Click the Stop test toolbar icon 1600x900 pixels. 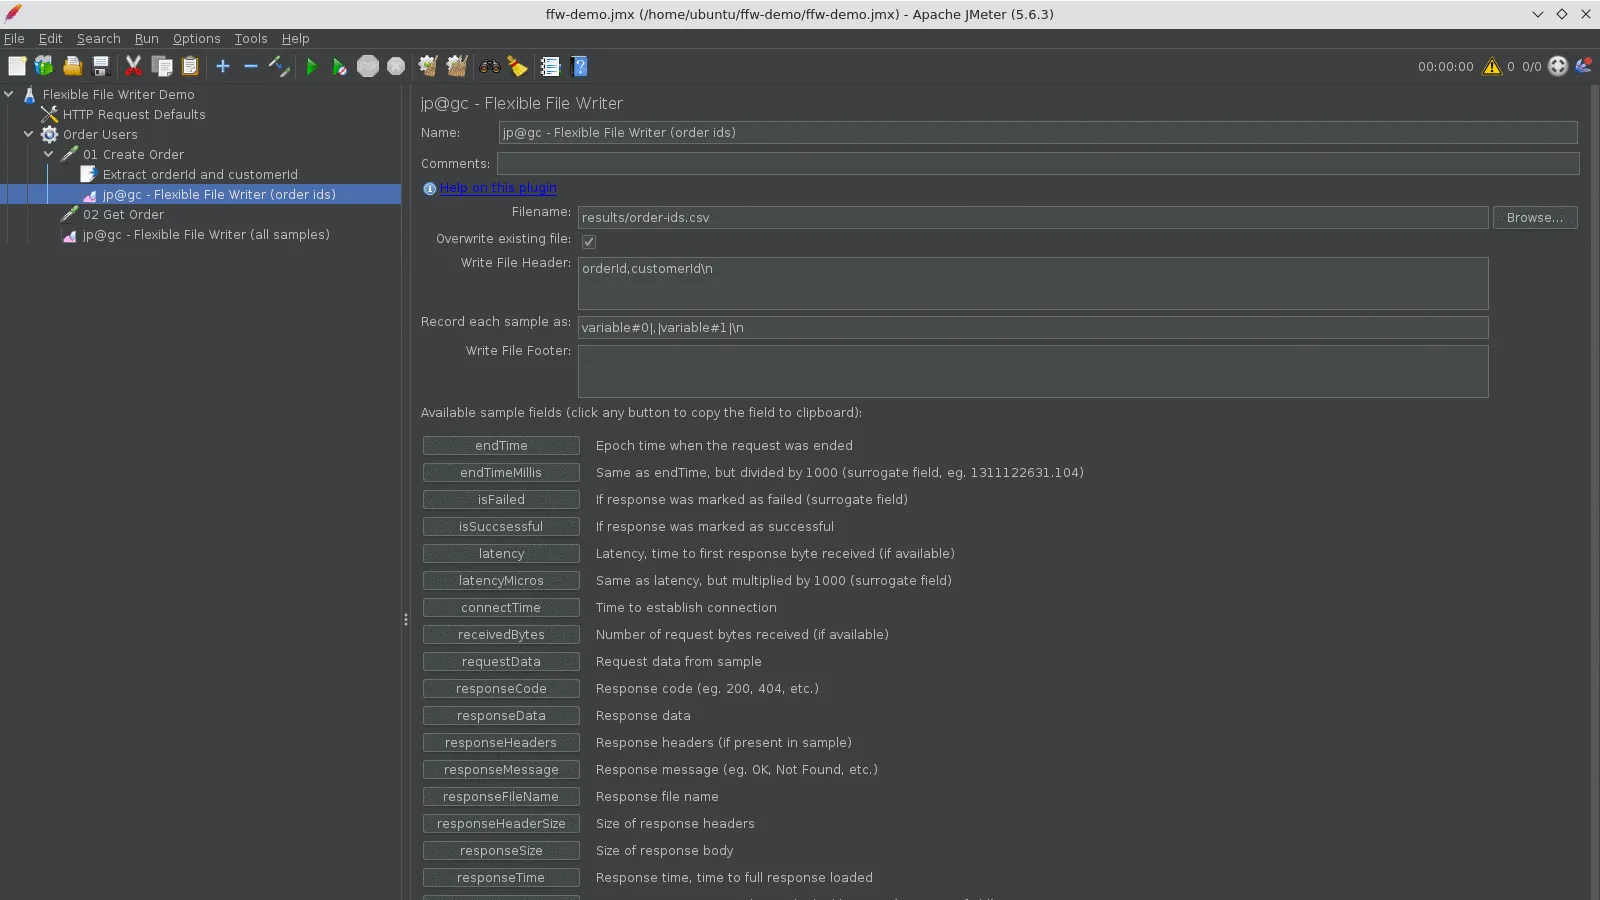pos(368,67)
